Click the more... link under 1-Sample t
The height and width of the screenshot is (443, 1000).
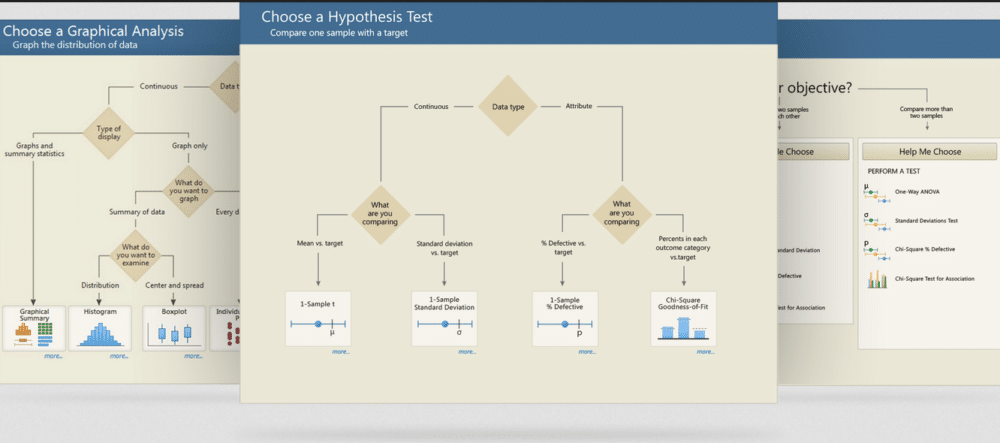[x=340, y=352]
